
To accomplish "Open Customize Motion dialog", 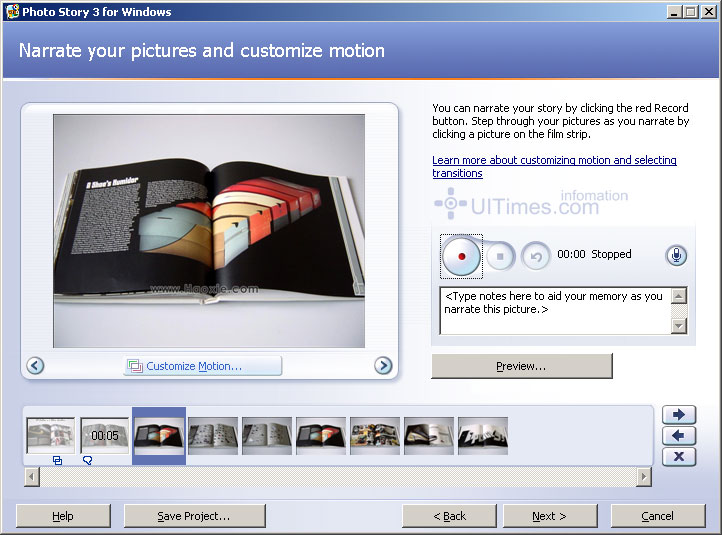I will point(203,366).
